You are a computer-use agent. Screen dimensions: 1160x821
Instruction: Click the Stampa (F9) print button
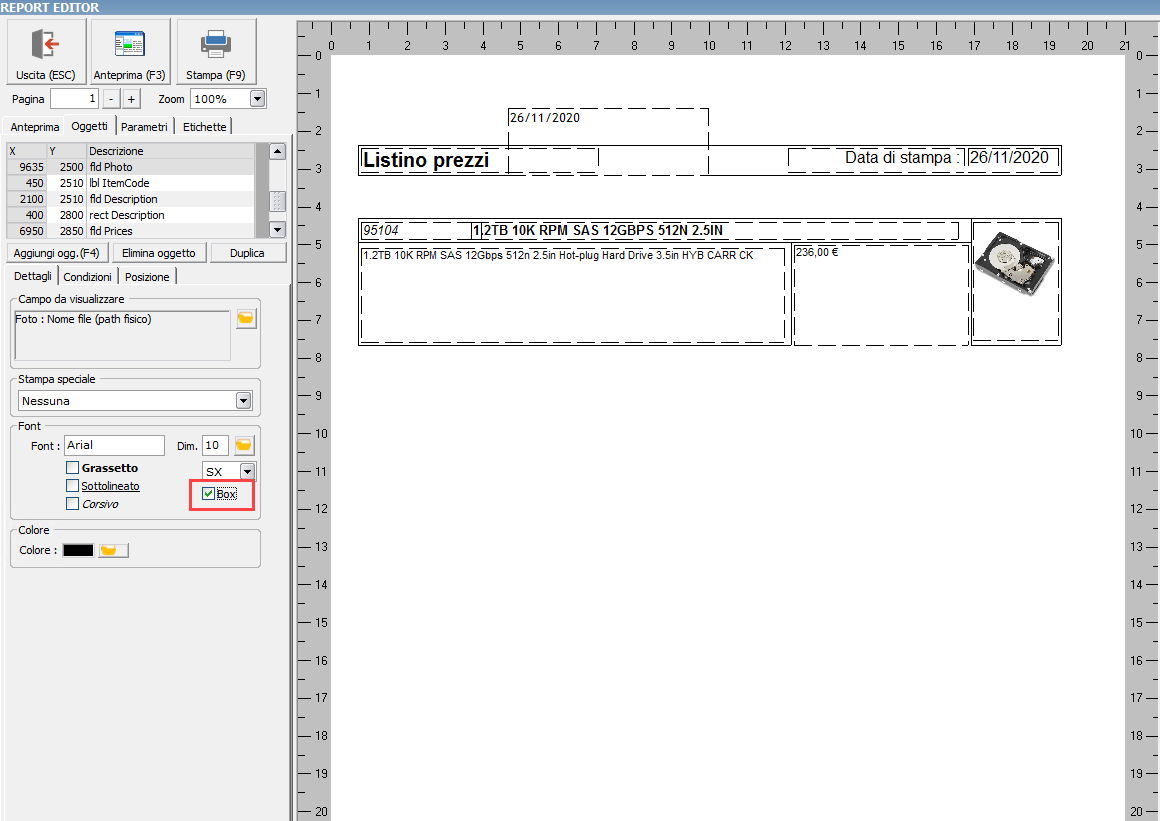click(215, 52)
